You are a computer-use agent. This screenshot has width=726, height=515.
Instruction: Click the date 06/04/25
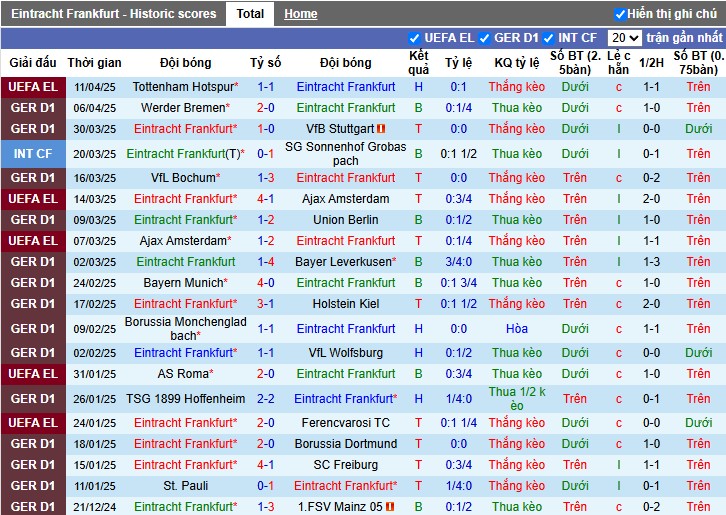click(94, 108)
